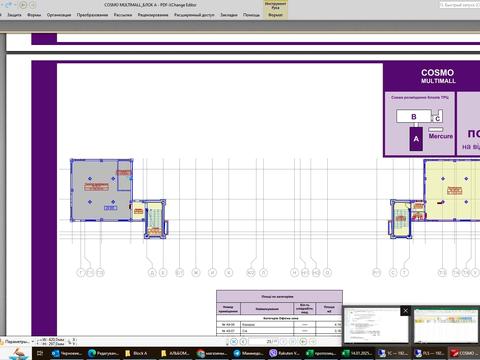Switch to the Edge browser taskbar item
This screenshot has height=360, width=480.
[x=102, y=353]
